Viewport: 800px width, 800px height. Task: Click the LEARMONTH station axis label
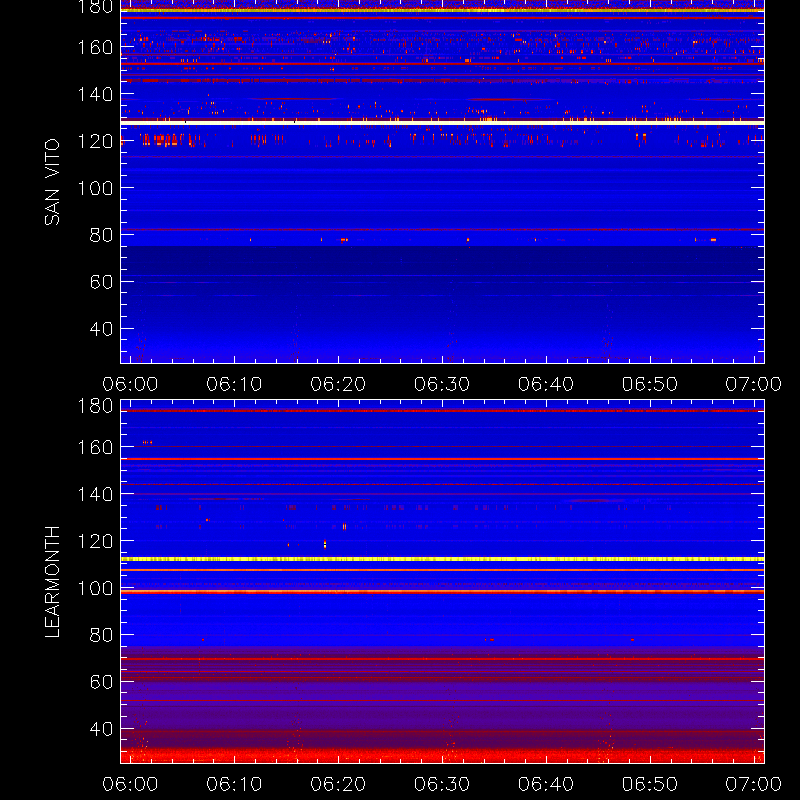click(52, 582)
